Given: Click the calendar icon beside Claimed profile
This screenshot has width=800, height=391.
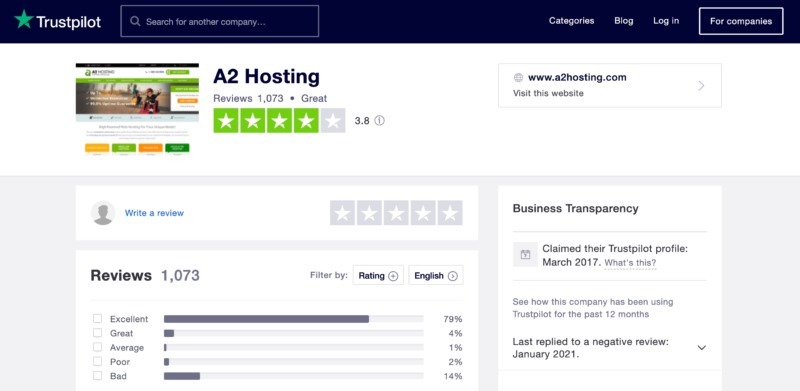Looking at the screenshot, I should tap(525, 254).
